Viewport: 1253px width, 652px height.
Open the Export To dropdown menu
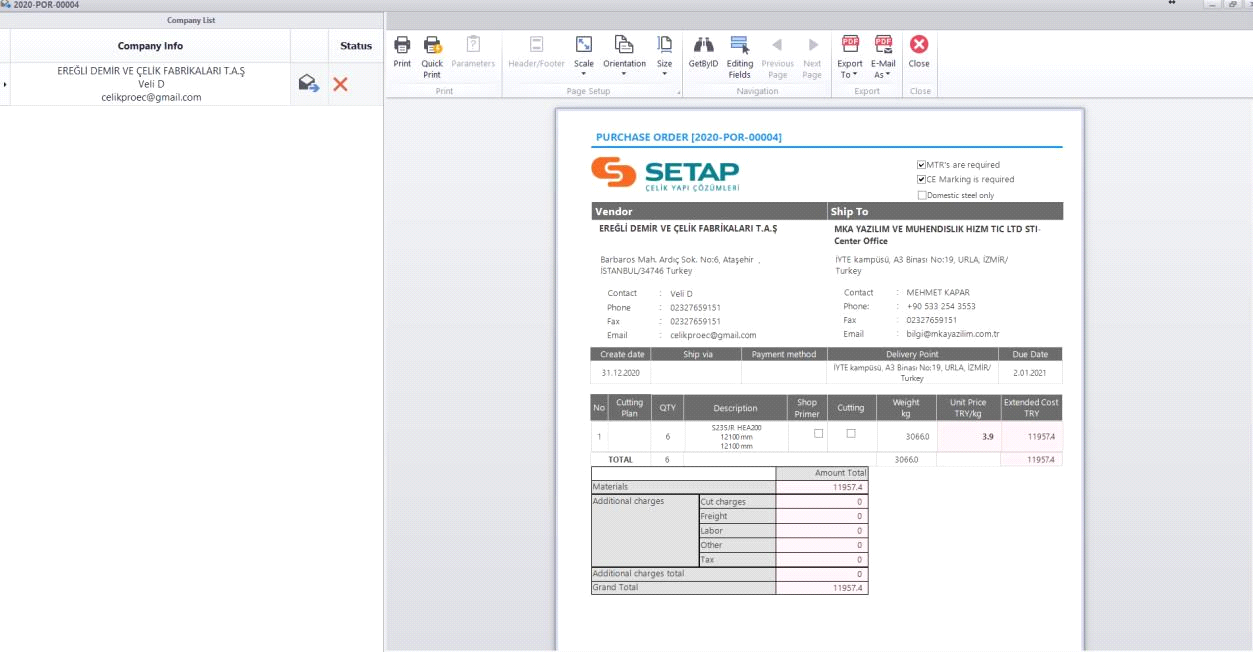850,54
